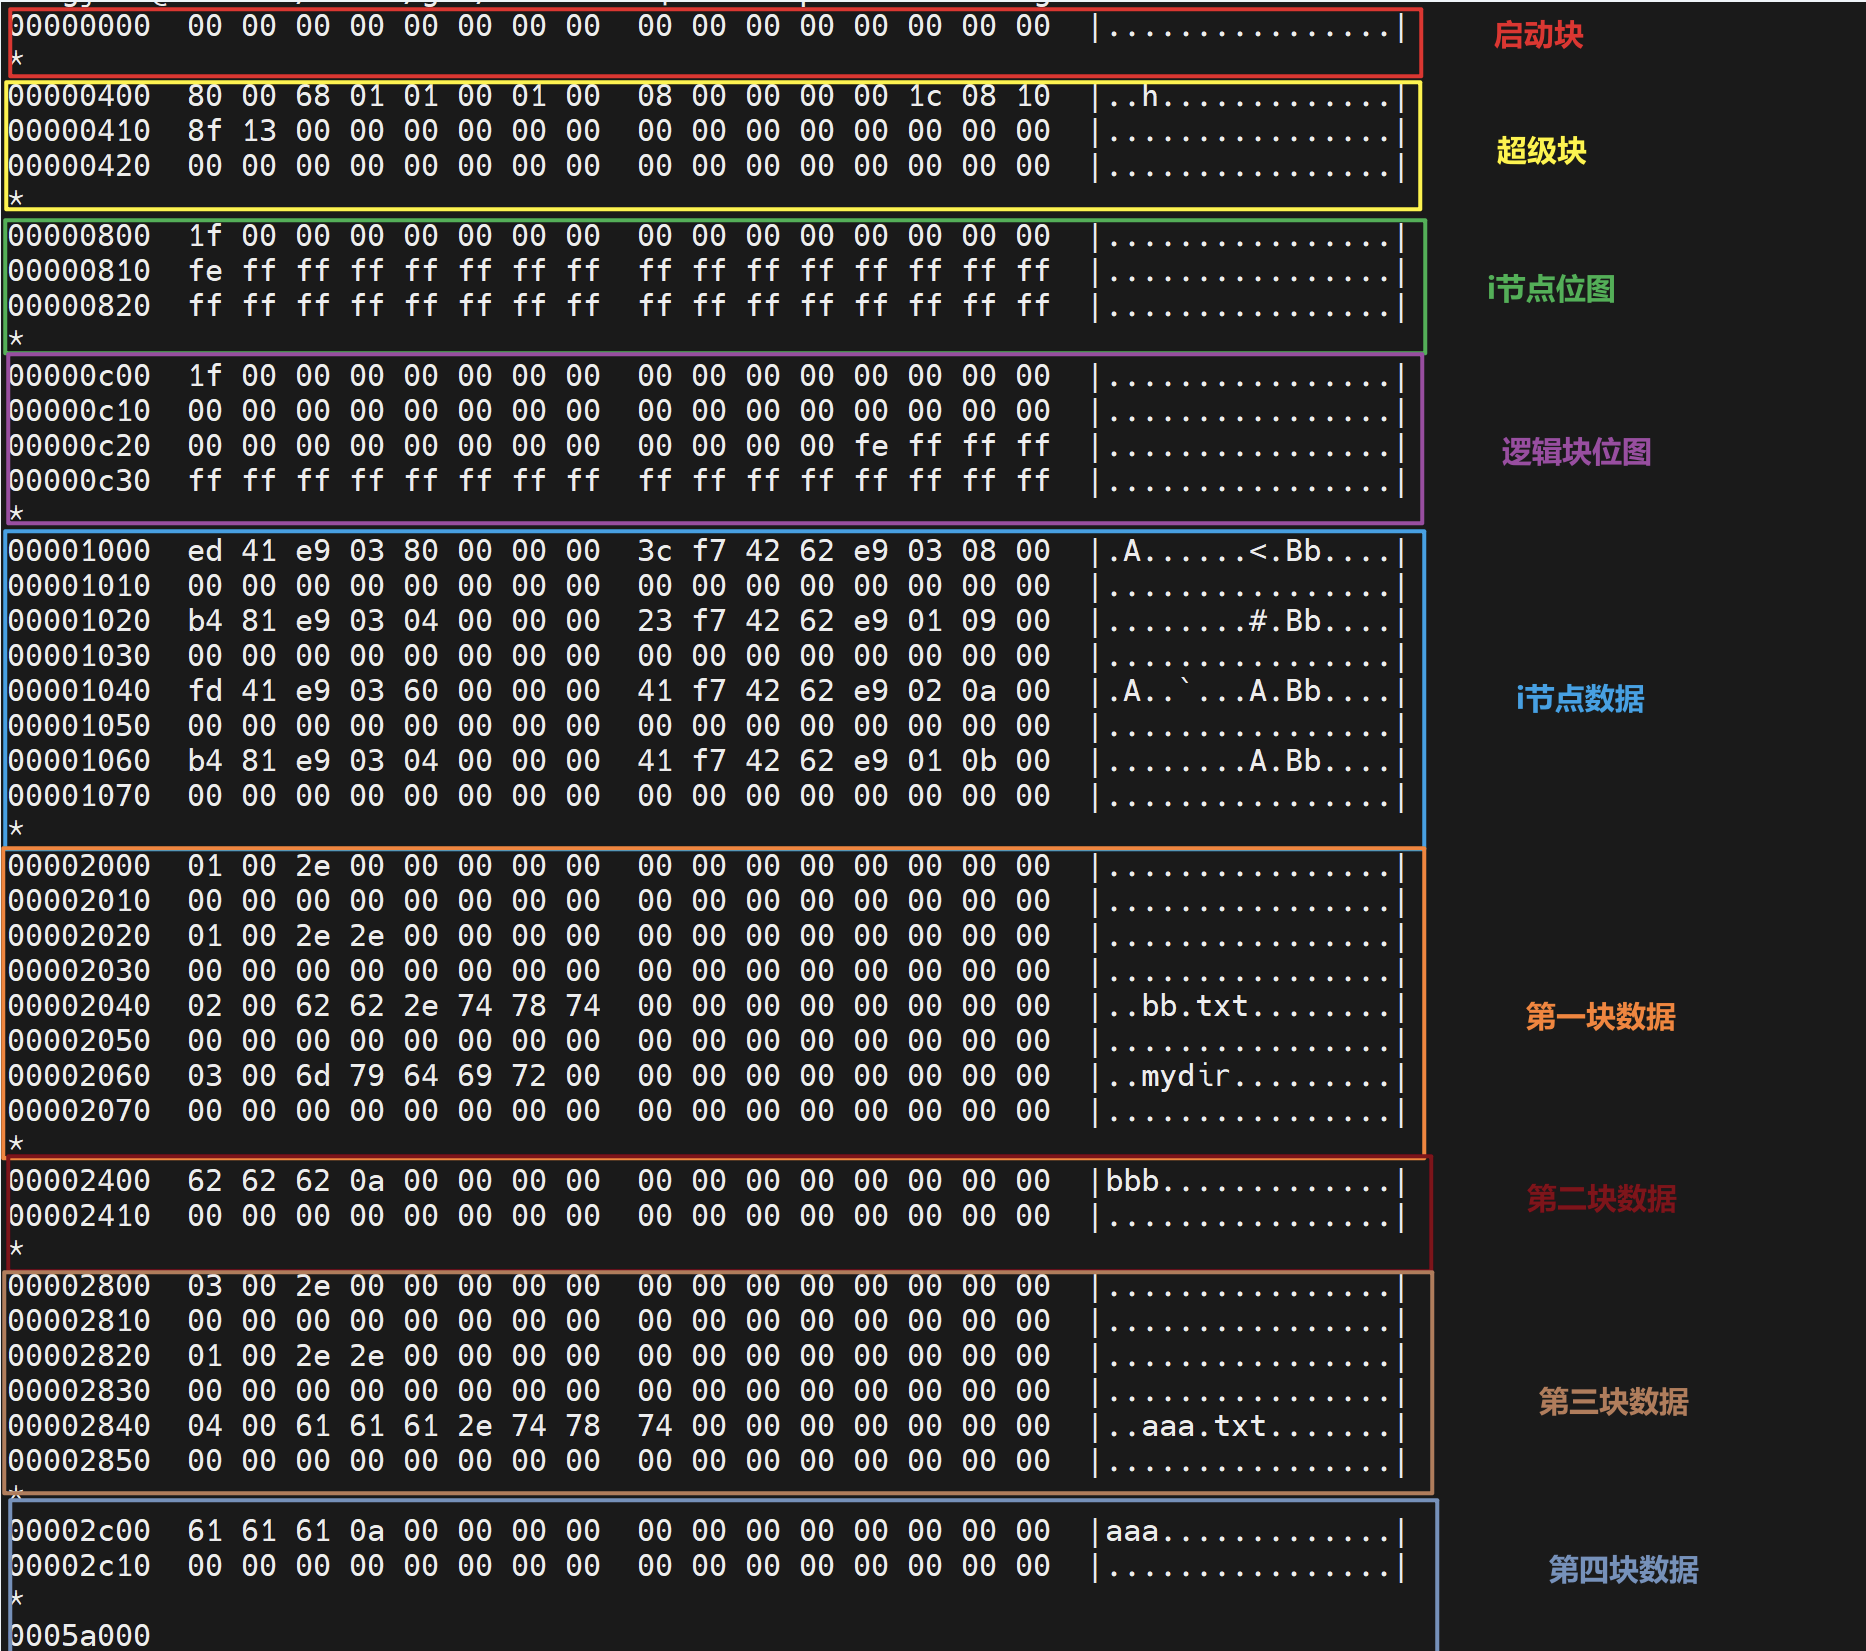Click the offset 0005a000 final line
Viewport: 1866px width, 1651px height.
[79, 1636]
